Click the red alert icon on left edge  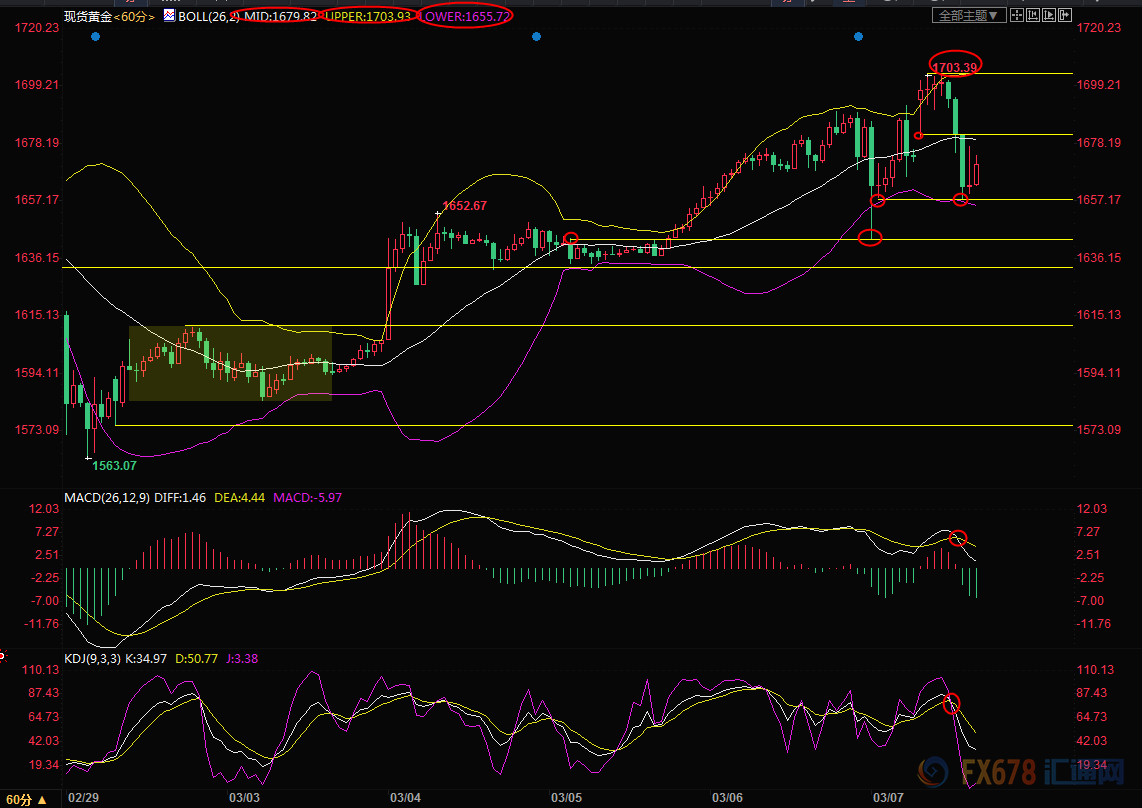coord(3,657)
